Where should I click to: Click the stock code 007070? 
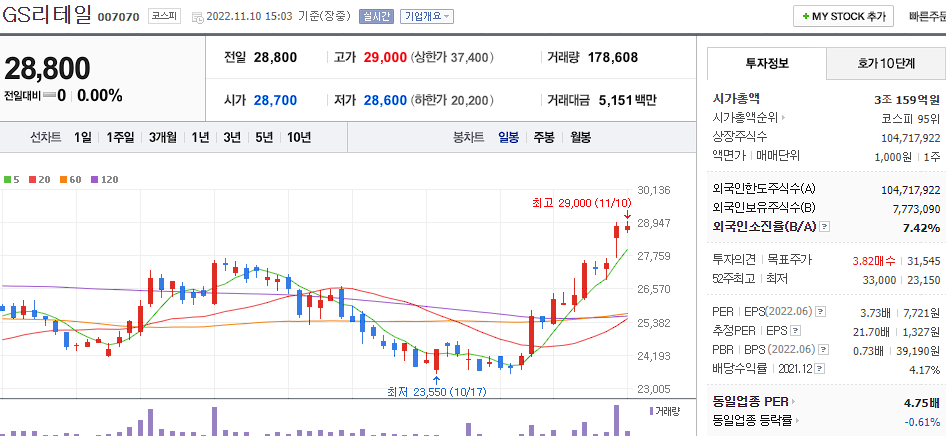[119, 17]
